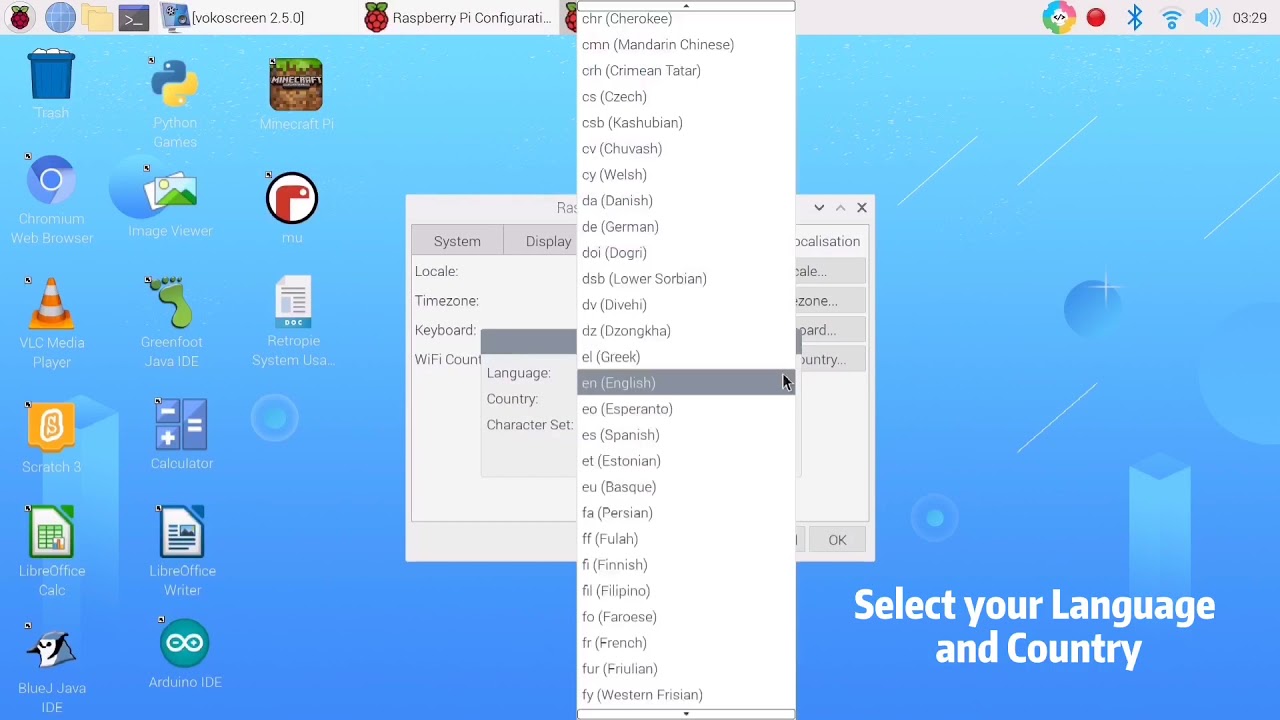Open LibreOffice Calc desktop shortcut
The width and height of the screenshot is (1280, 720).
pos(52,551)
